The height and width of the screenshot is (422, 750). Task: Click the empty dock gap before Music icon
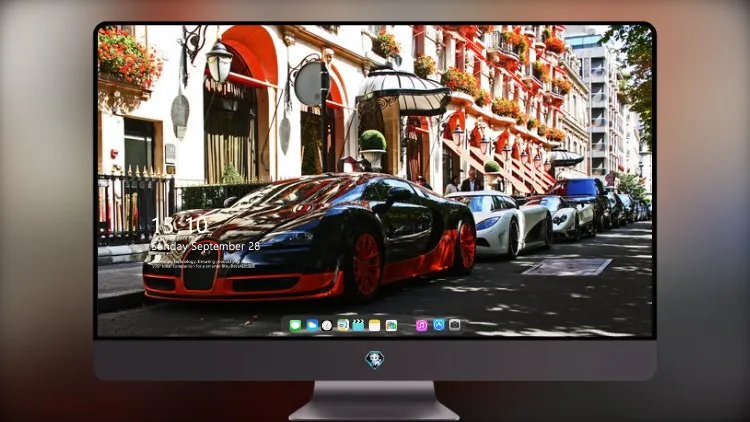click(x=407, y=325)
